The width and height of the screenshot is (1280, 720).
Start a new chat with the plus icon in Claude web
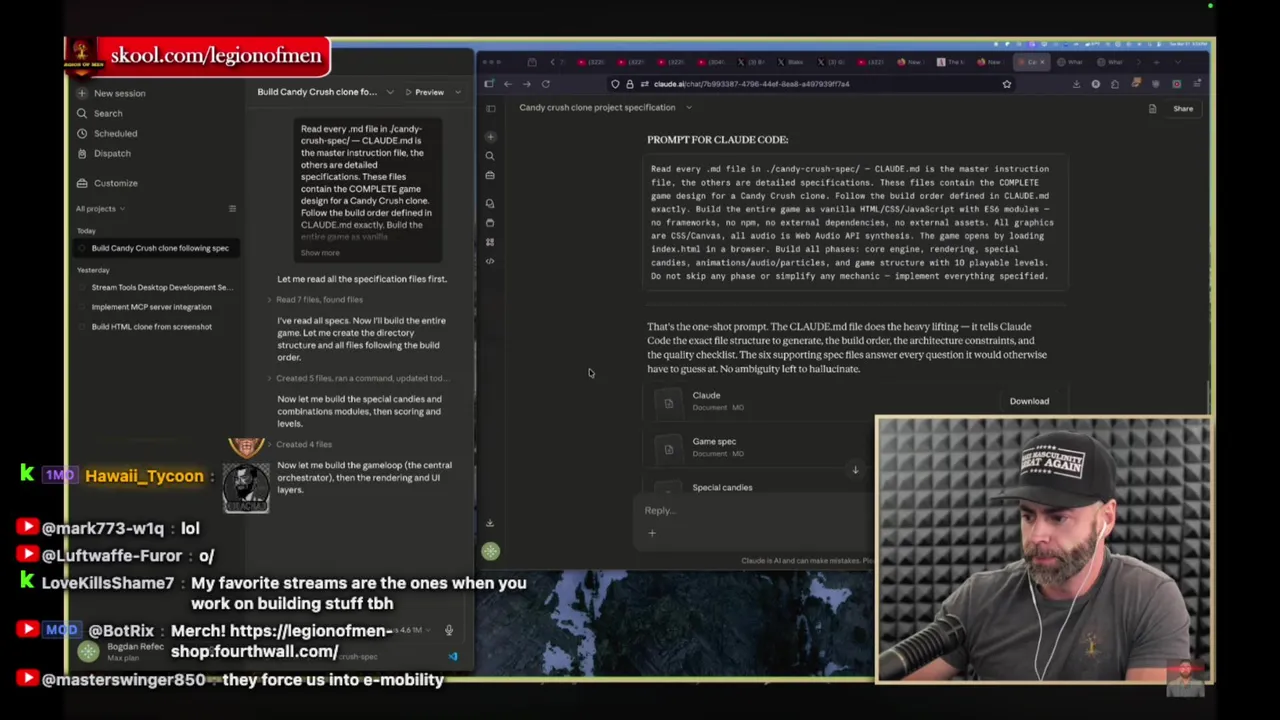point(490,136)
